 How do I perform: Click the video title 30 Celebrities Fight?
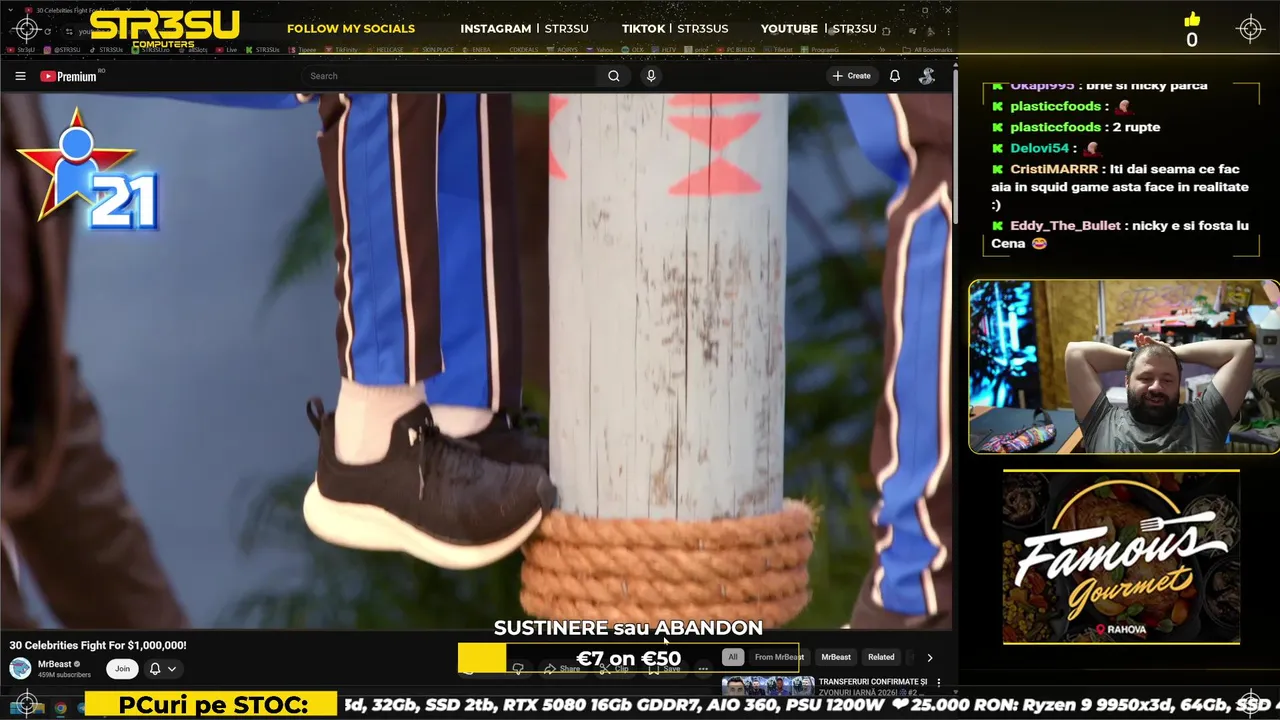(x=98, y=645)
